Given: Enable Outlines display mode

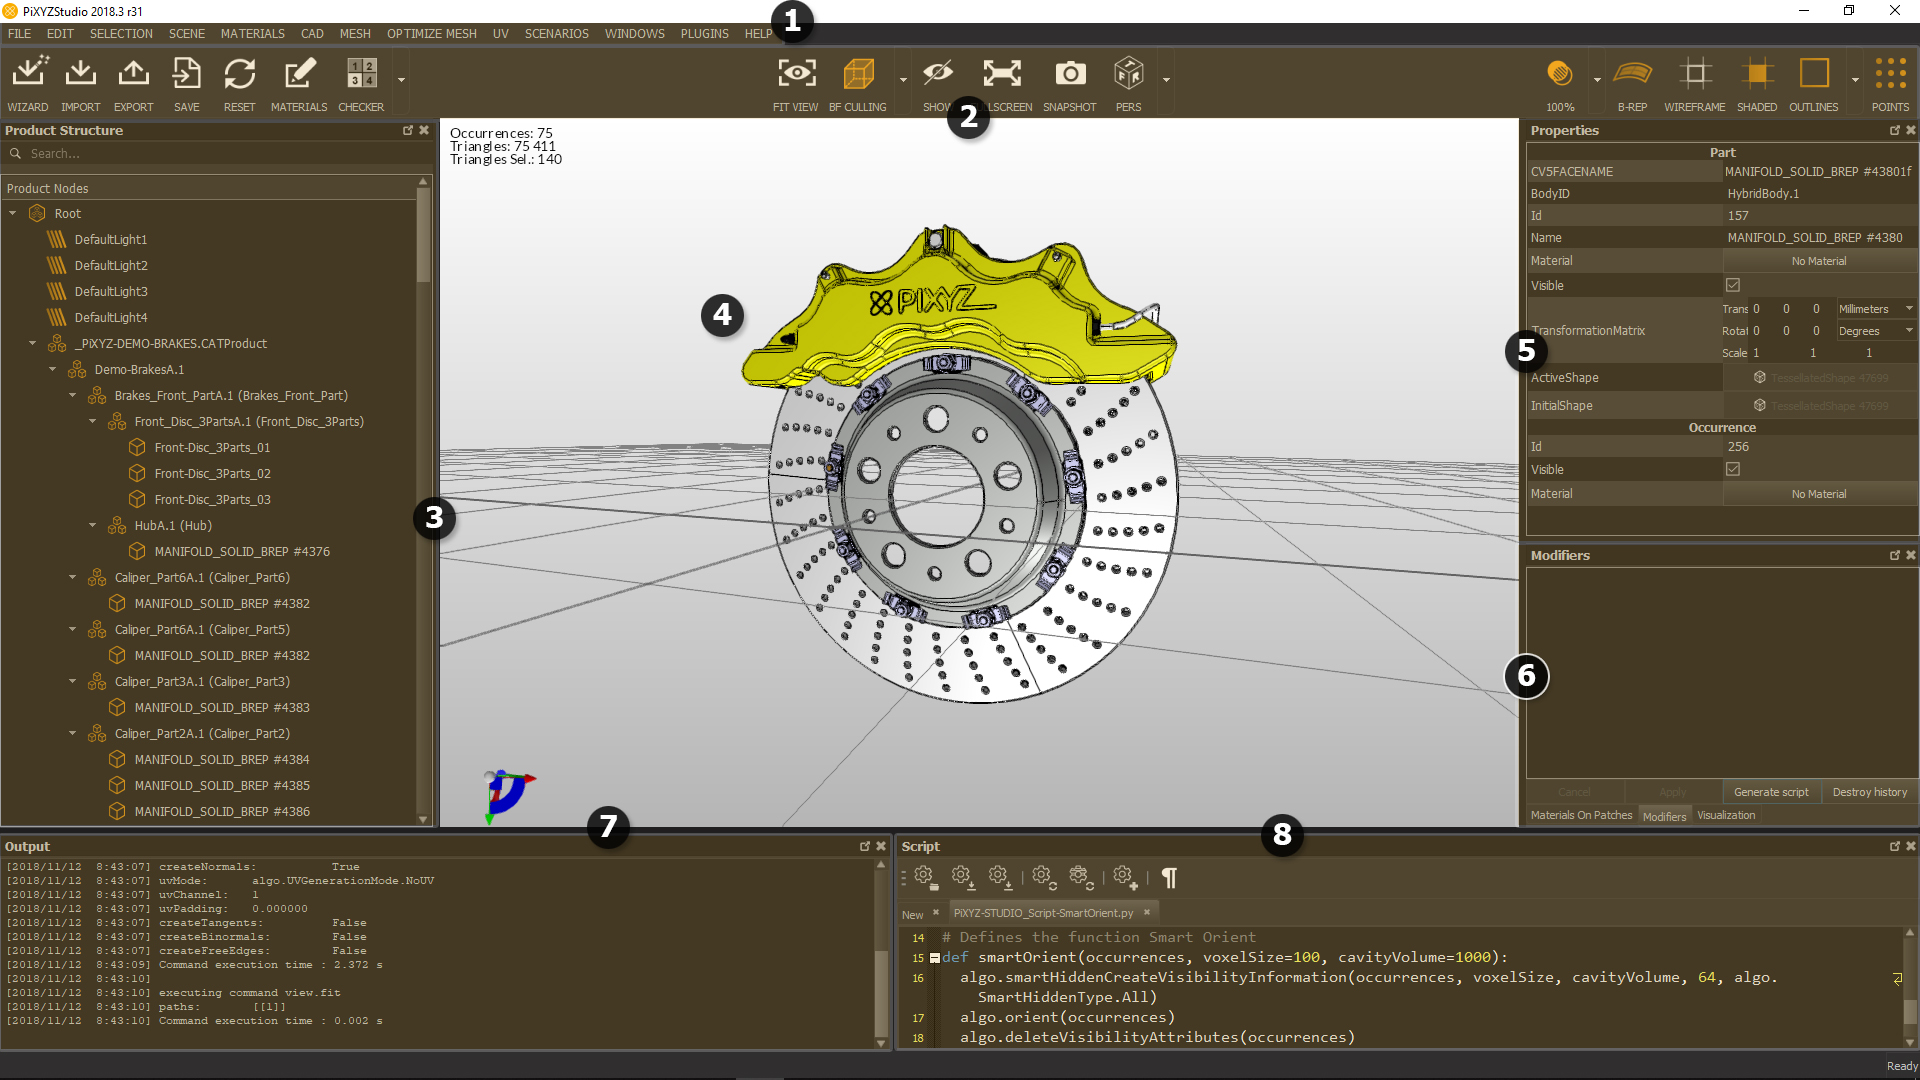Looking at the screenshot, I should pyautogui.click(x=1814, y=74).
